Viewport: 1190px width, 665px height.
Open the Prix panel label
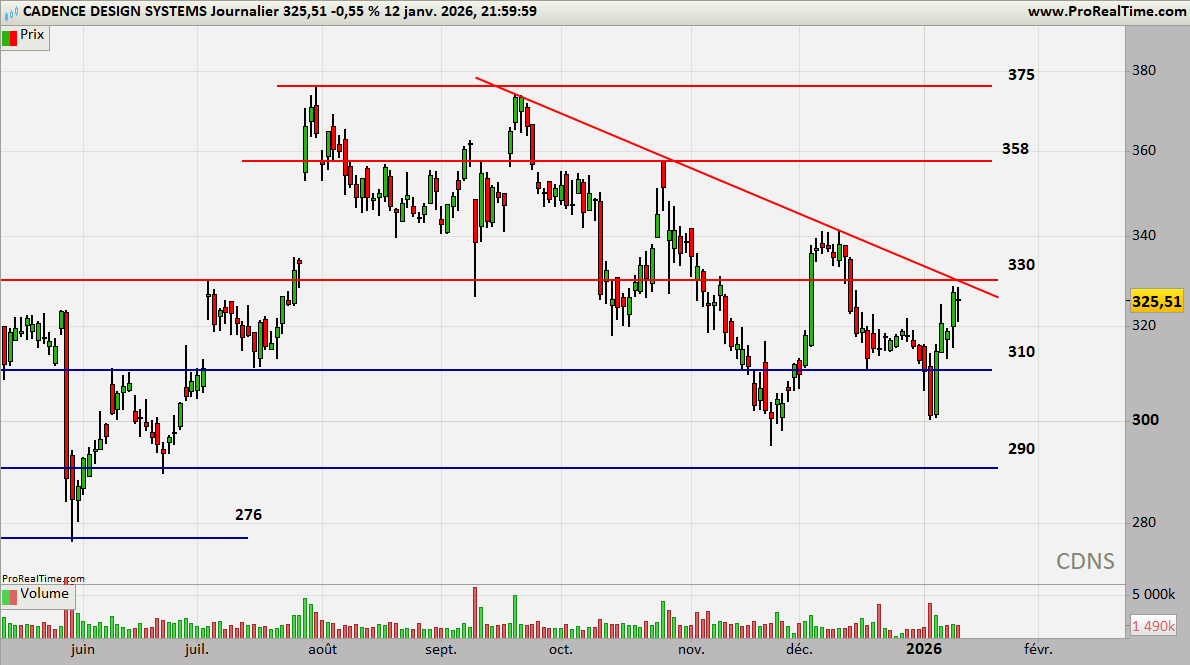pos(32,35)
